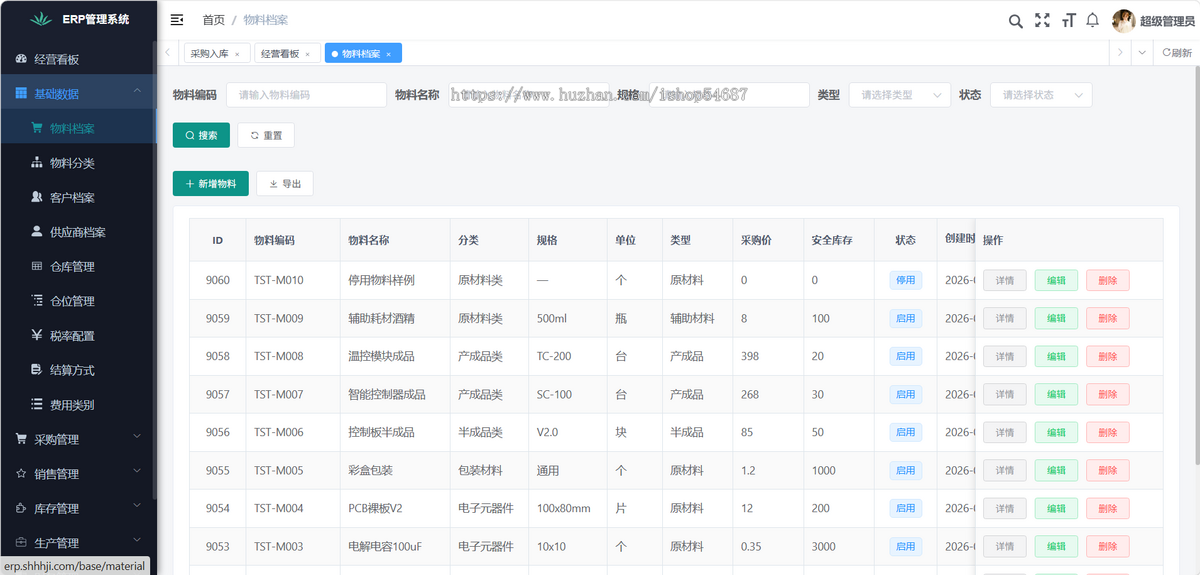The width and height of the screenshot is (1200, 575).
Task: Toggle the sidebar collapse hamburger icon
Action: pyautogui.click(x=177, y=20)
